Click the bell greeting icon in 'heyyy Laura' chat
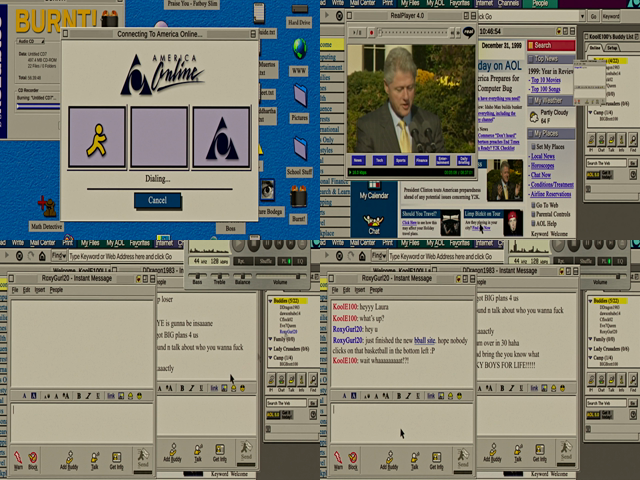This screenshot has width=640, height=480. tap(451, 396)
